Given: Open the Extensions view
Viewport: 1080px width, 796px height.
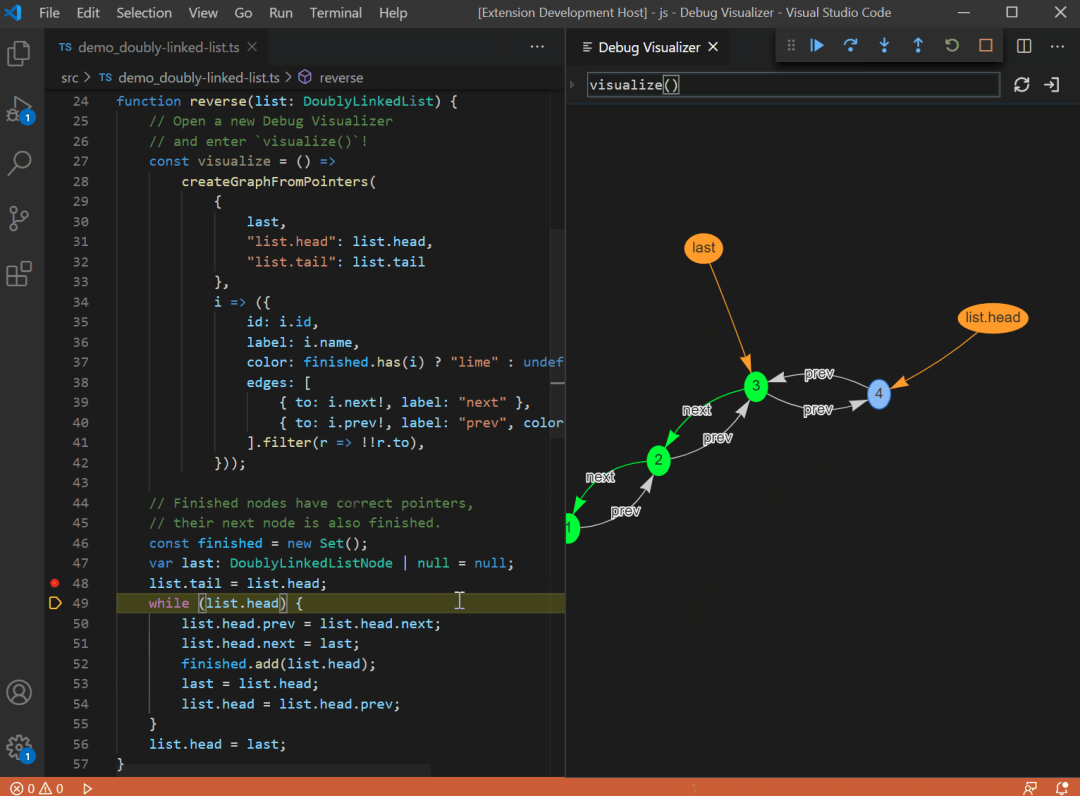Looking at the screenshot, I should click(x=19, y=273).
